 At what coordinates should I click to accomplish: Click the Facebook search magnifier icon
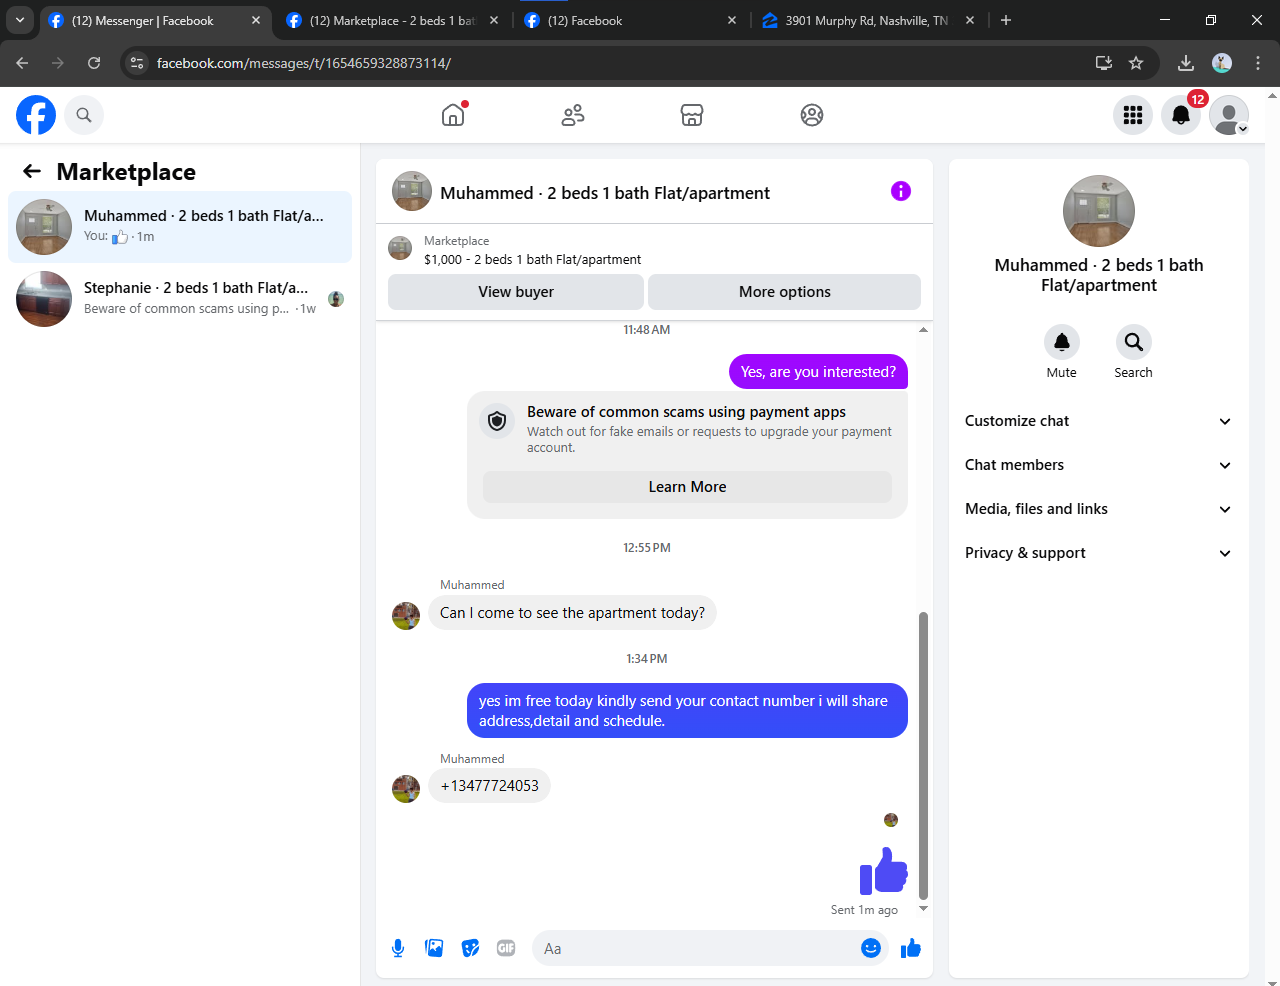[x=84, y=115]
